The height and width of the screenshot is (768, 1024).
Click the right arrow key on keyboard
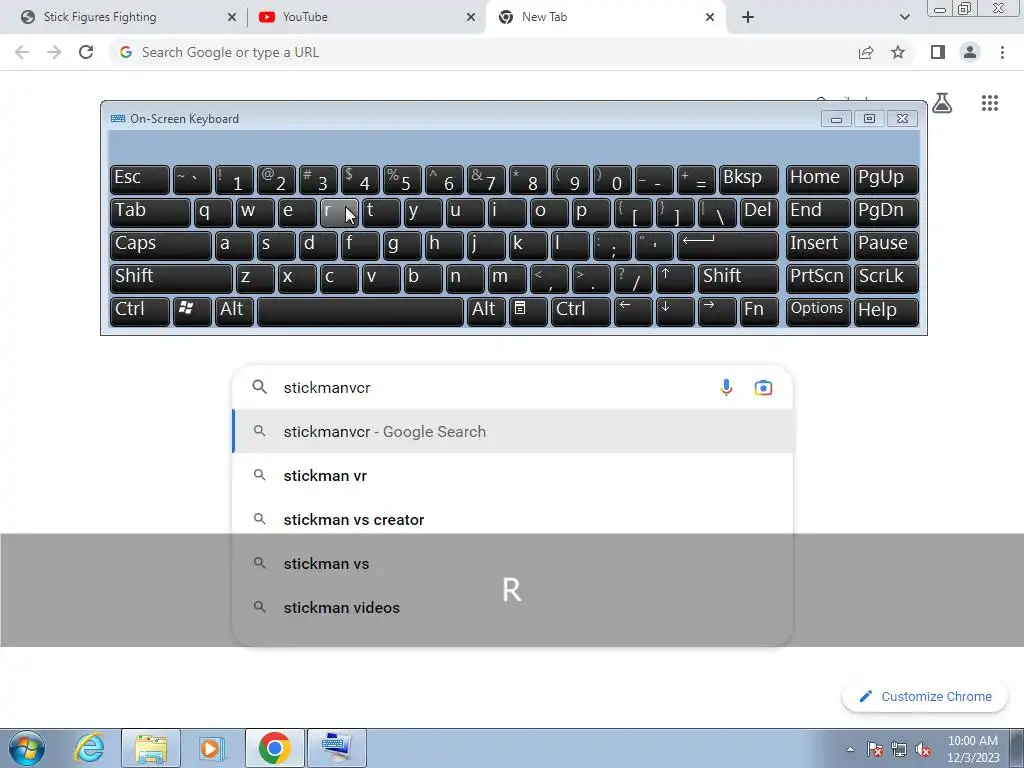click(x=716, y=311)
